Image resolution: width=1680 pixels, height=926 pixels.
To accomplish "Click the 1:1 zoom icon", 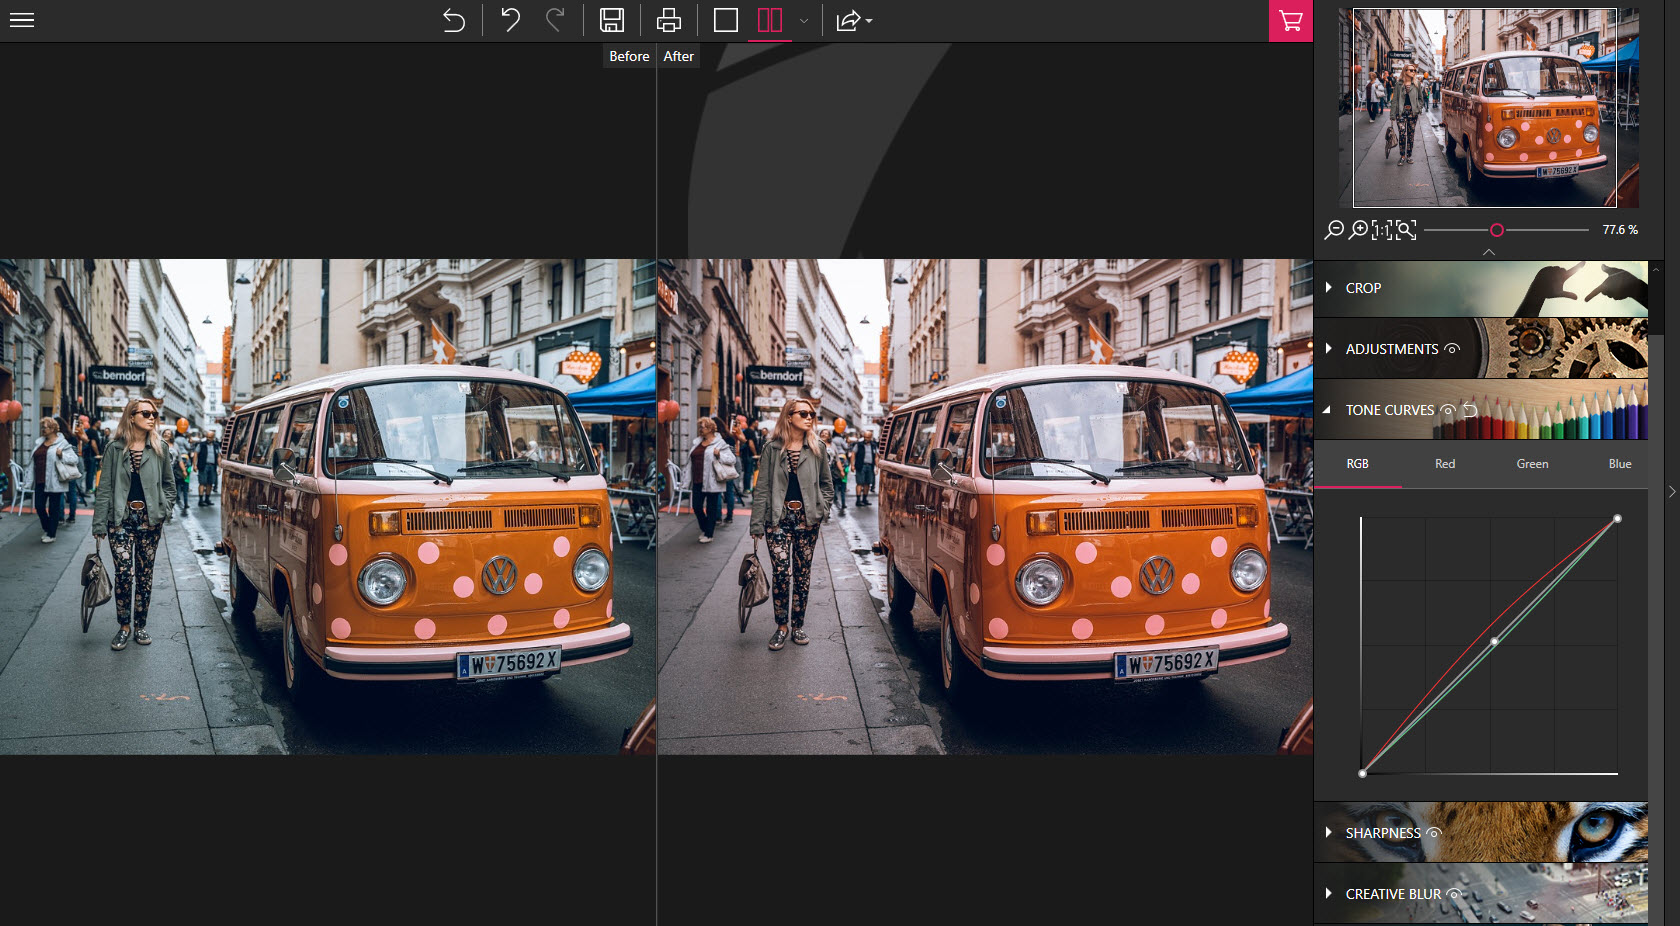I will tap(1380, 230).
